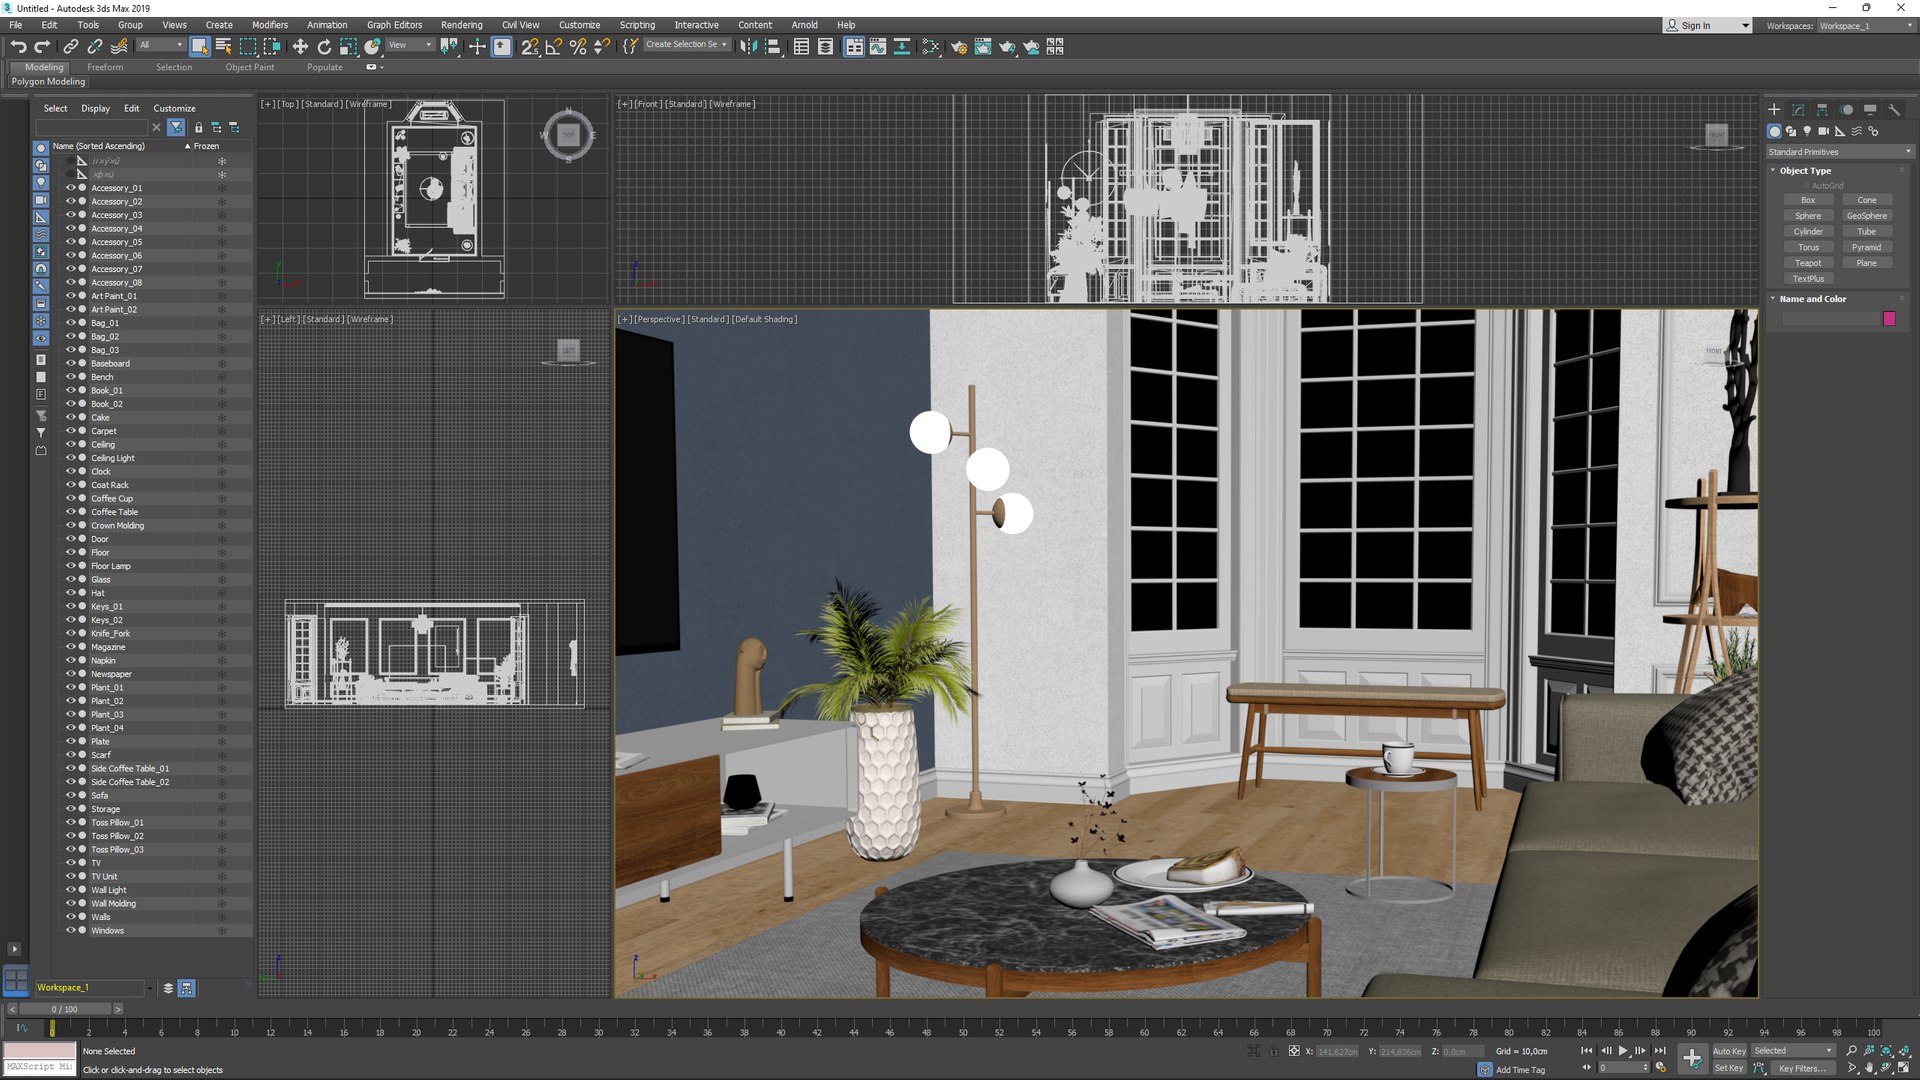Viewport: 1920px width, 1080px height.
Task: Open the Create Selection Set dropdown
Action: point(686,45)
